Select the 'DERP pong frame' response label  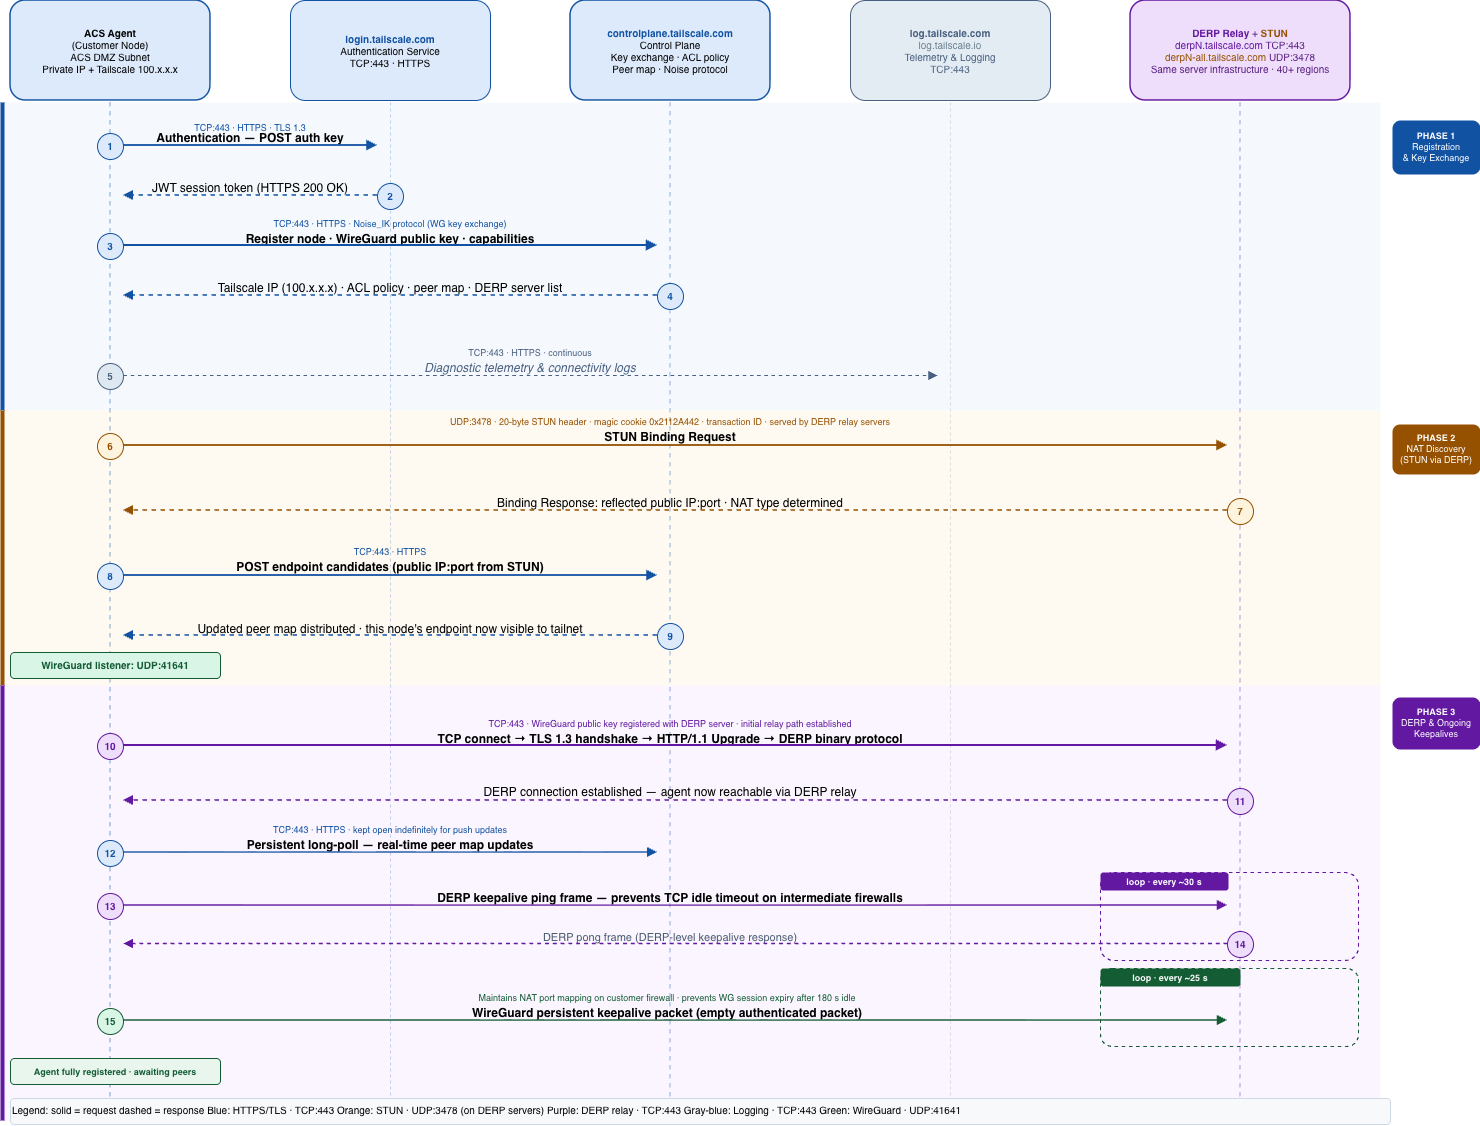(x=670, y=938)
